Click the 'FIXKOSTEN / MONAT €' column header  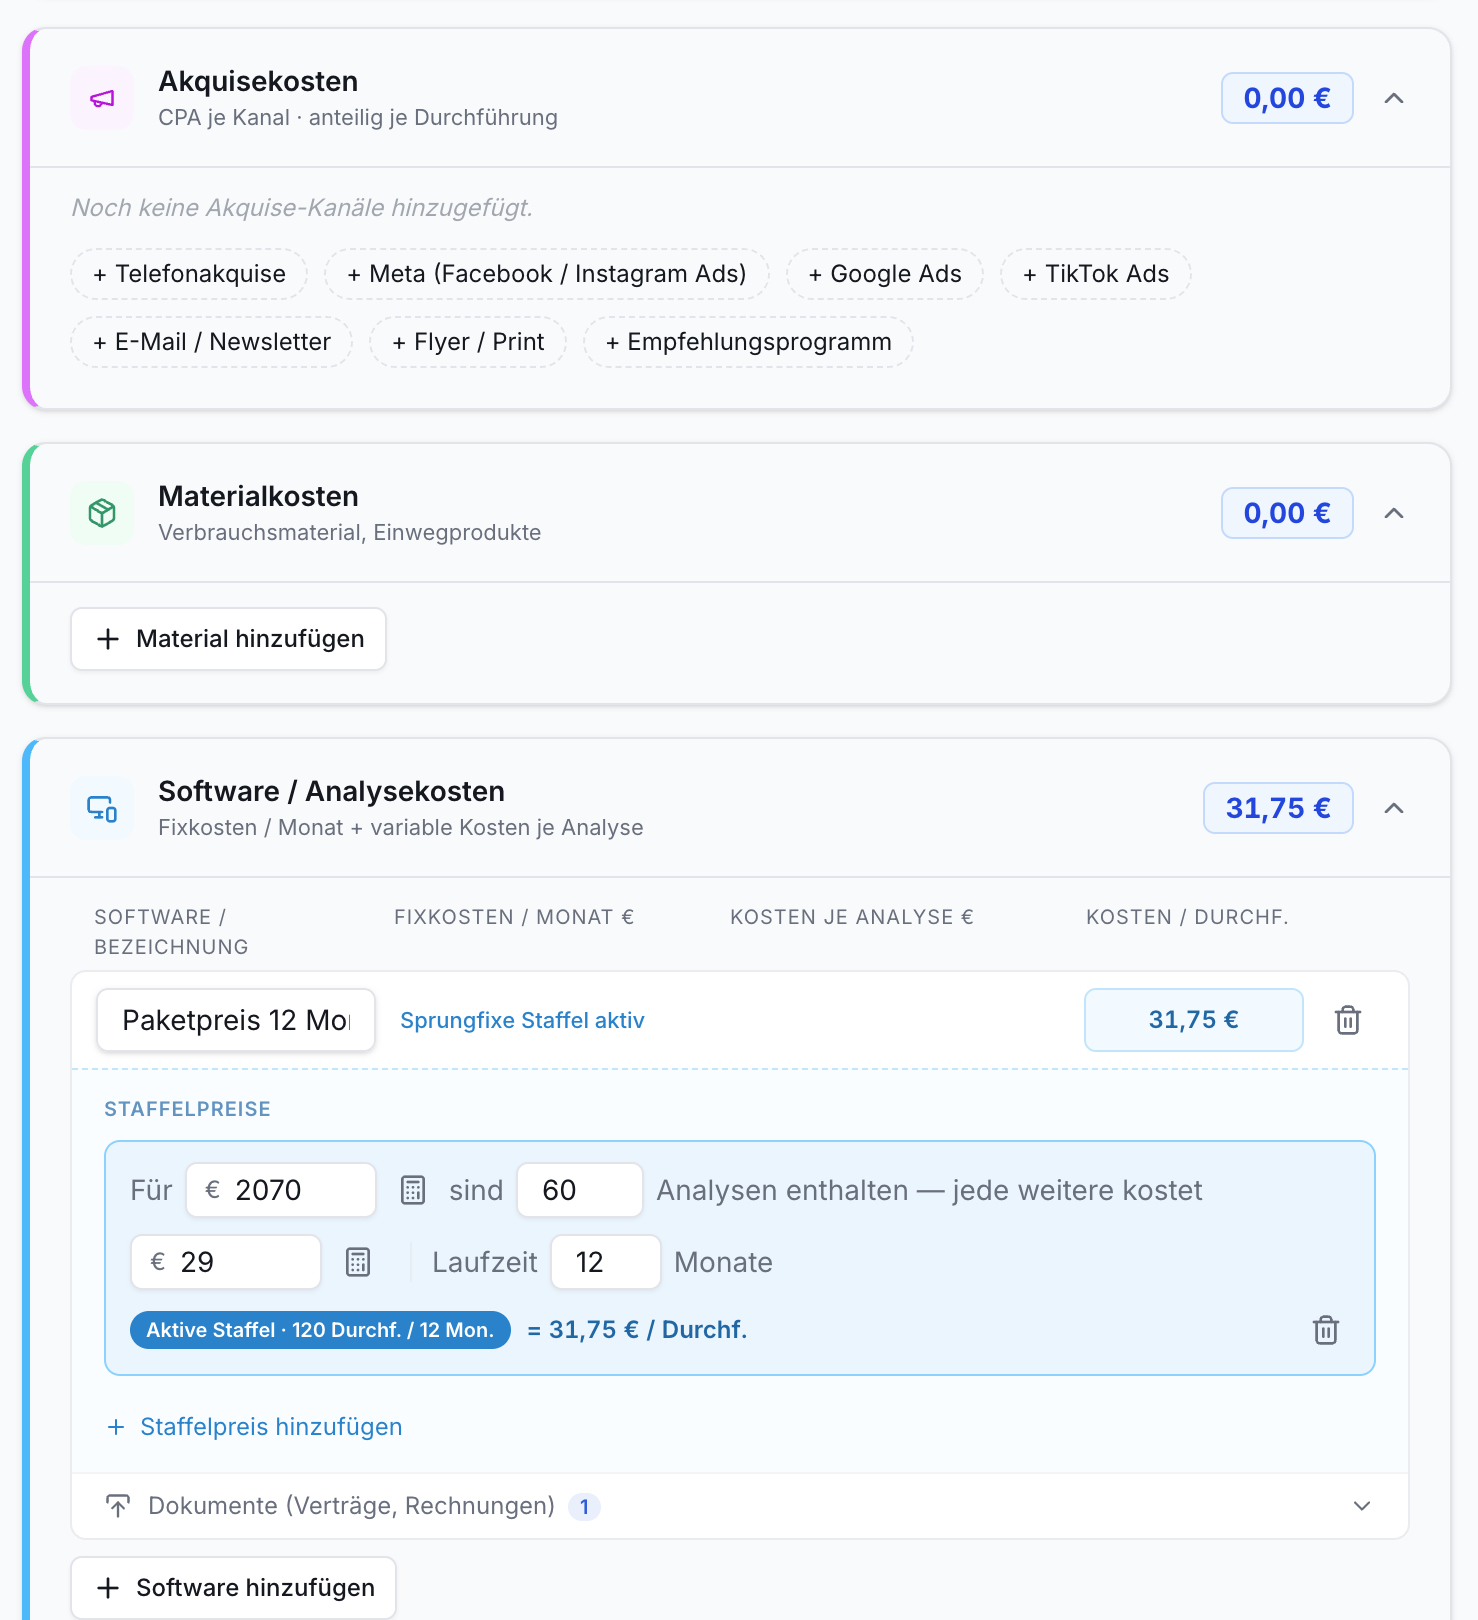(x=514, y=917)
